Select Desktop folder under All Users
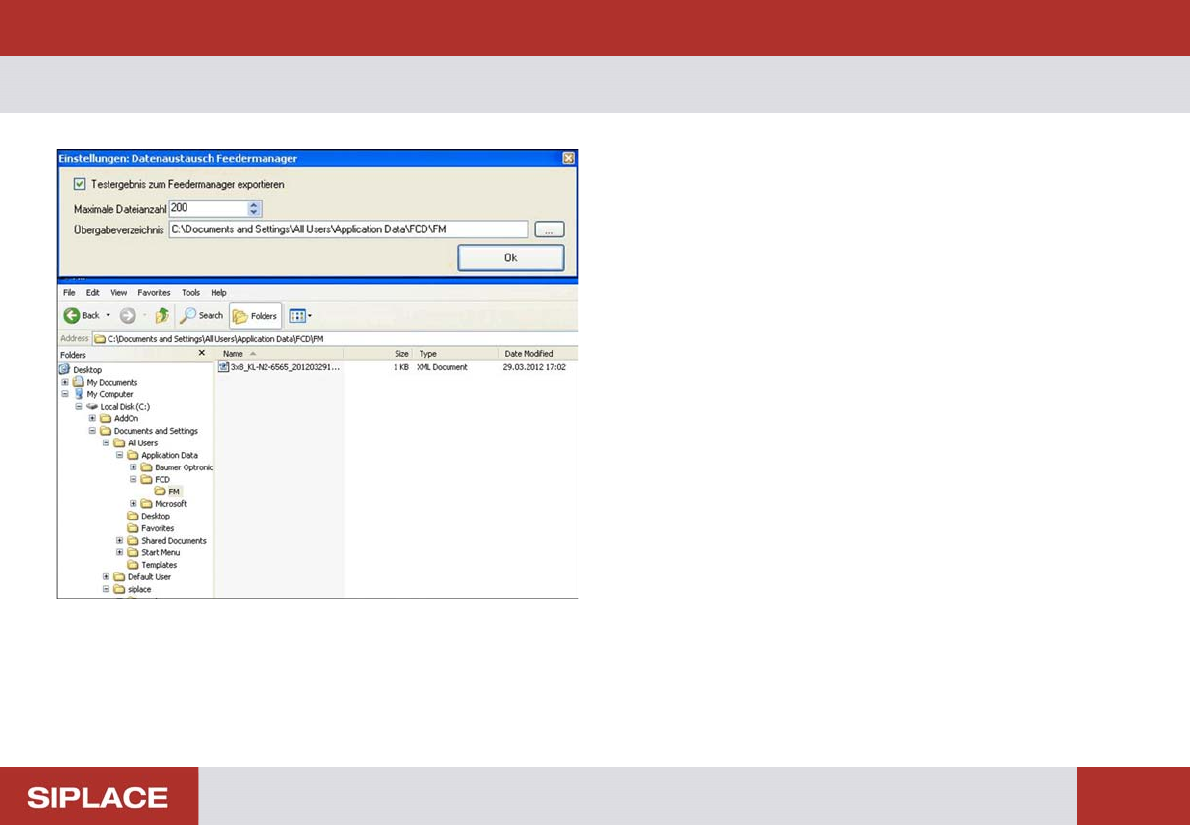Image resolution: width=1190 pixels, height=825 pixels. point(156,516)
